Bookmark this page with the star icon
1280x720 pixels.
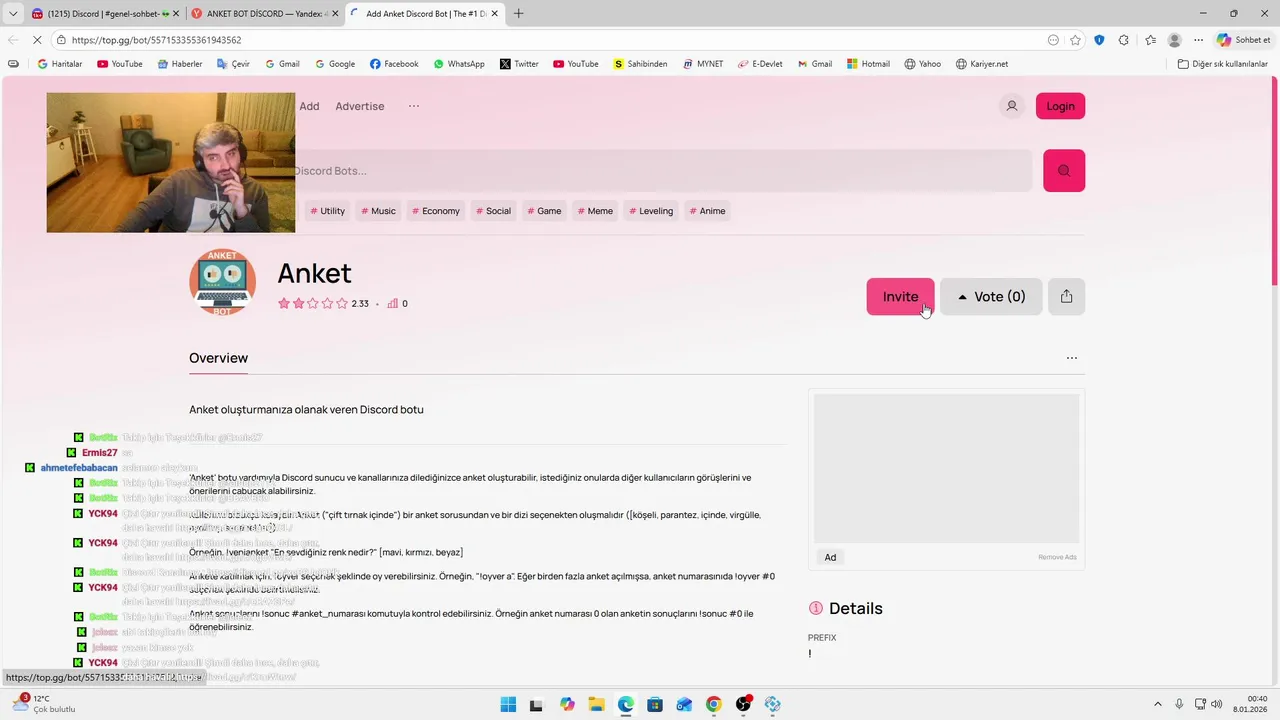click(x=1075, y=40)
